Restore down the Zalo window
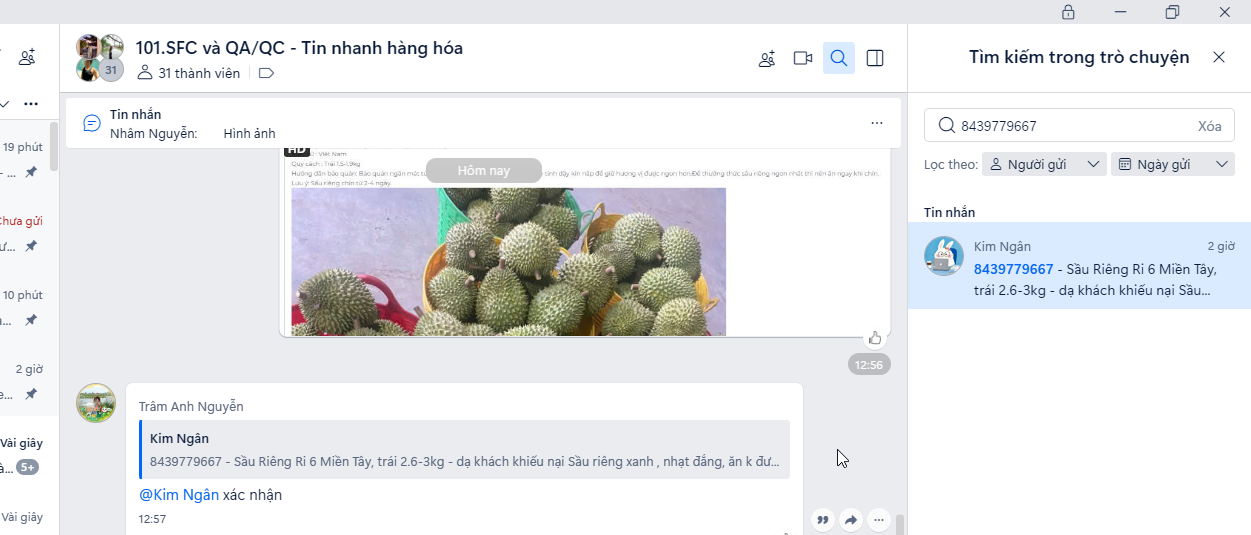Screen dimensions: 1251x535 pos(1172,12)
